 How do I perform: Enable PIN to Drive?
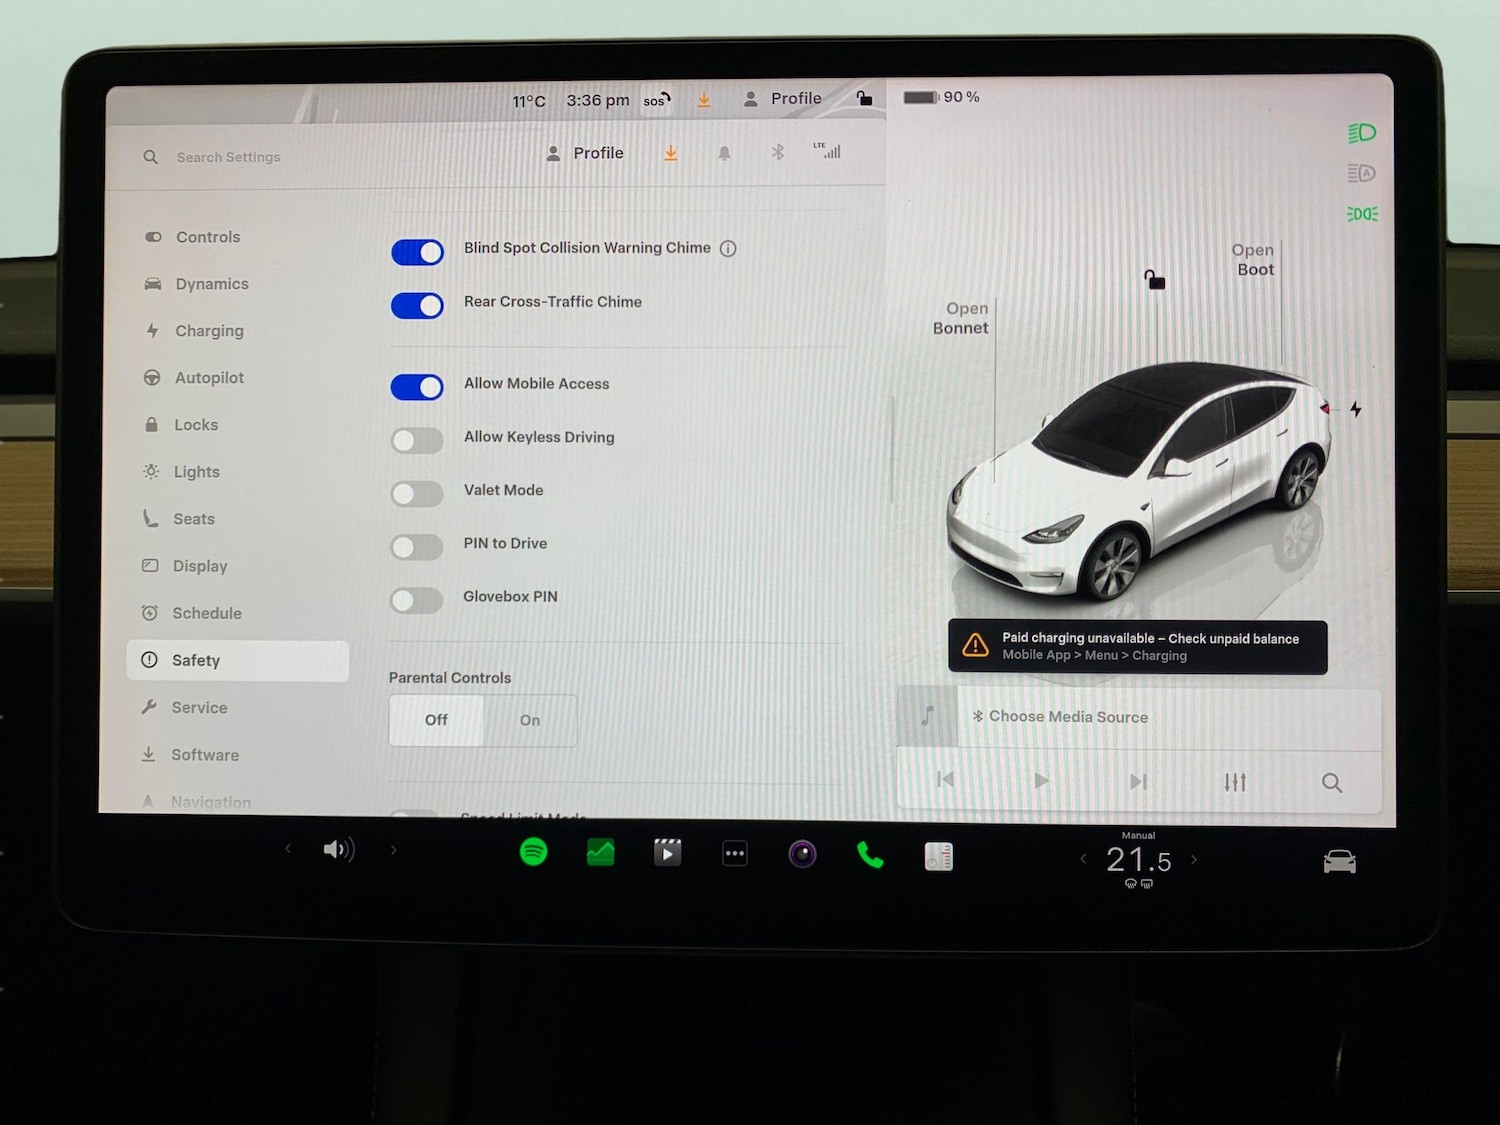(x=416, y=547)
